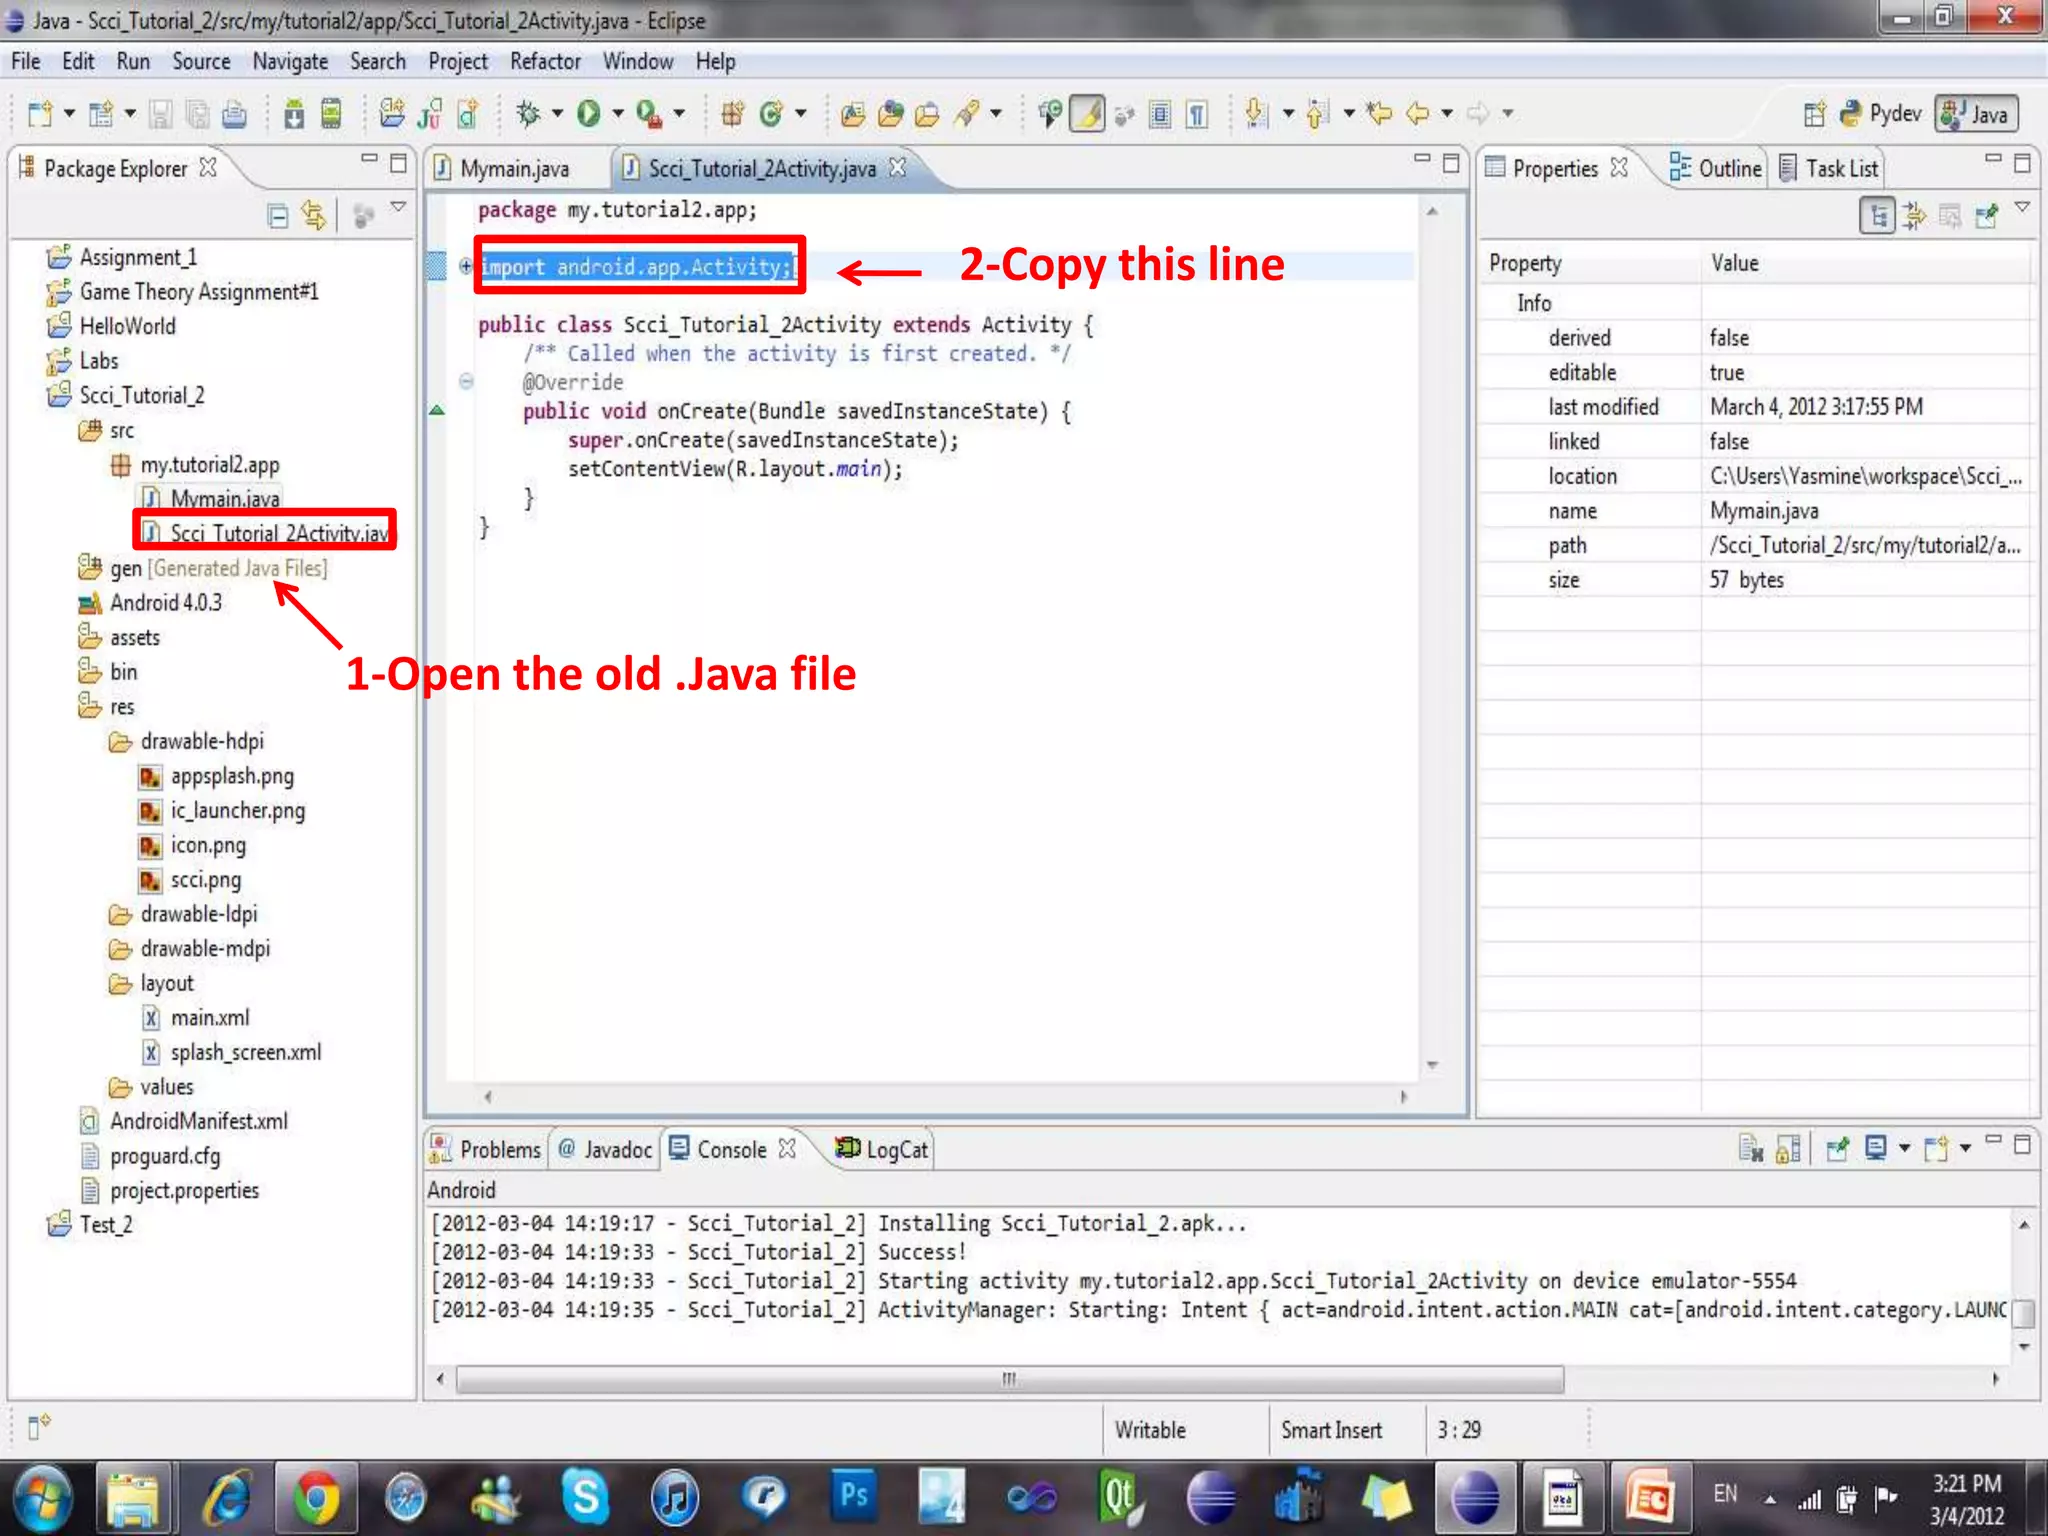Image resolution: width=2048 pixels, height=1536 pixels.
Task: Click the Debug bug icon
Action: [x=527, y=114]
